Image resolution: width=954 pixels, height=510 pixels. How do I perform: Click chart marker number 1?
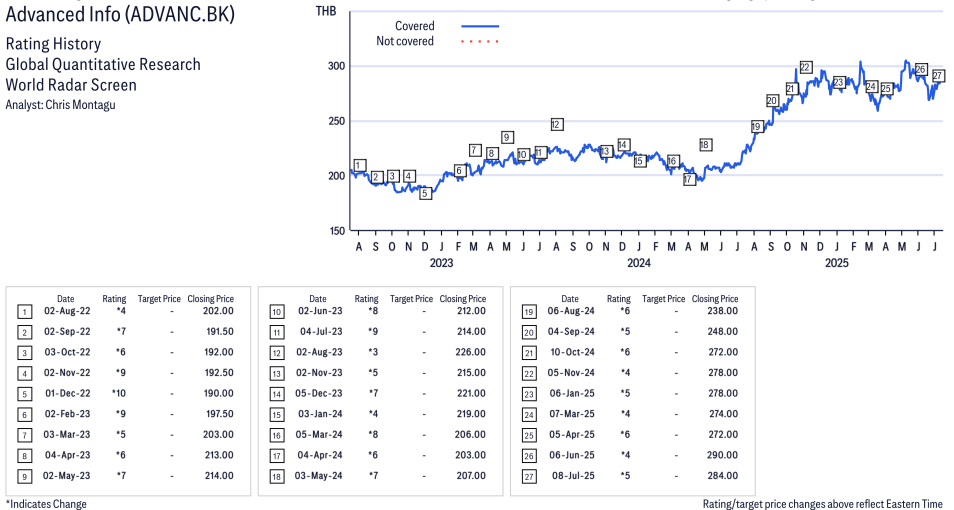(x=360, y=165)
